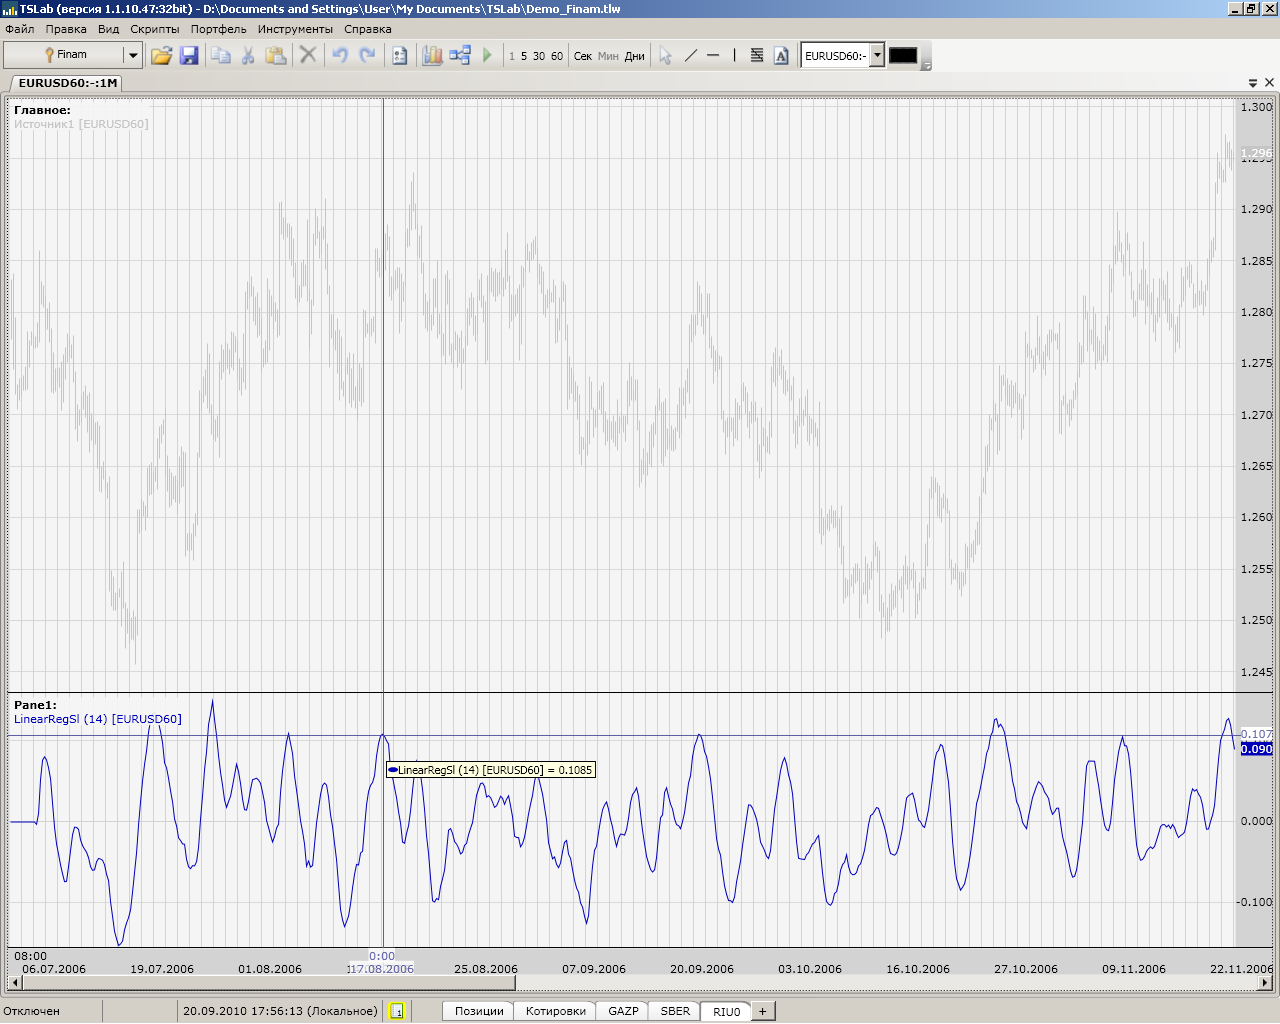Add a new tab with plus button
Viewport: 1280px width, 1024px height.
click(x=762, y=1011)
